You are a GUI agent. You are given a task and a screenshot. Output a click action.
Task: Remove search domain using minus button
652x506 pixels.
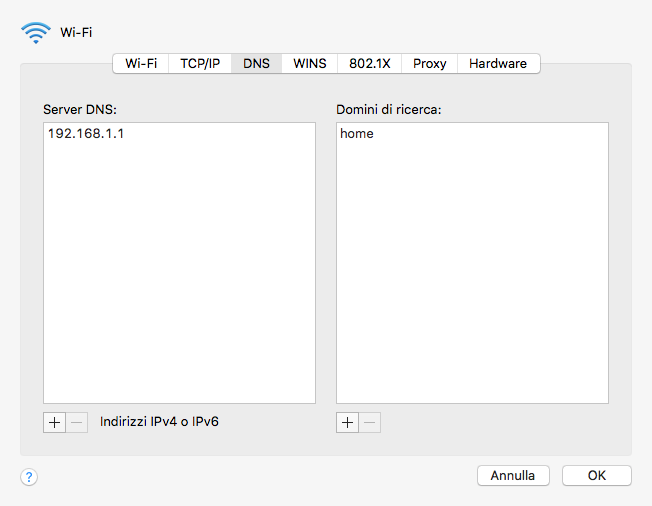click(x=370, y=422)
